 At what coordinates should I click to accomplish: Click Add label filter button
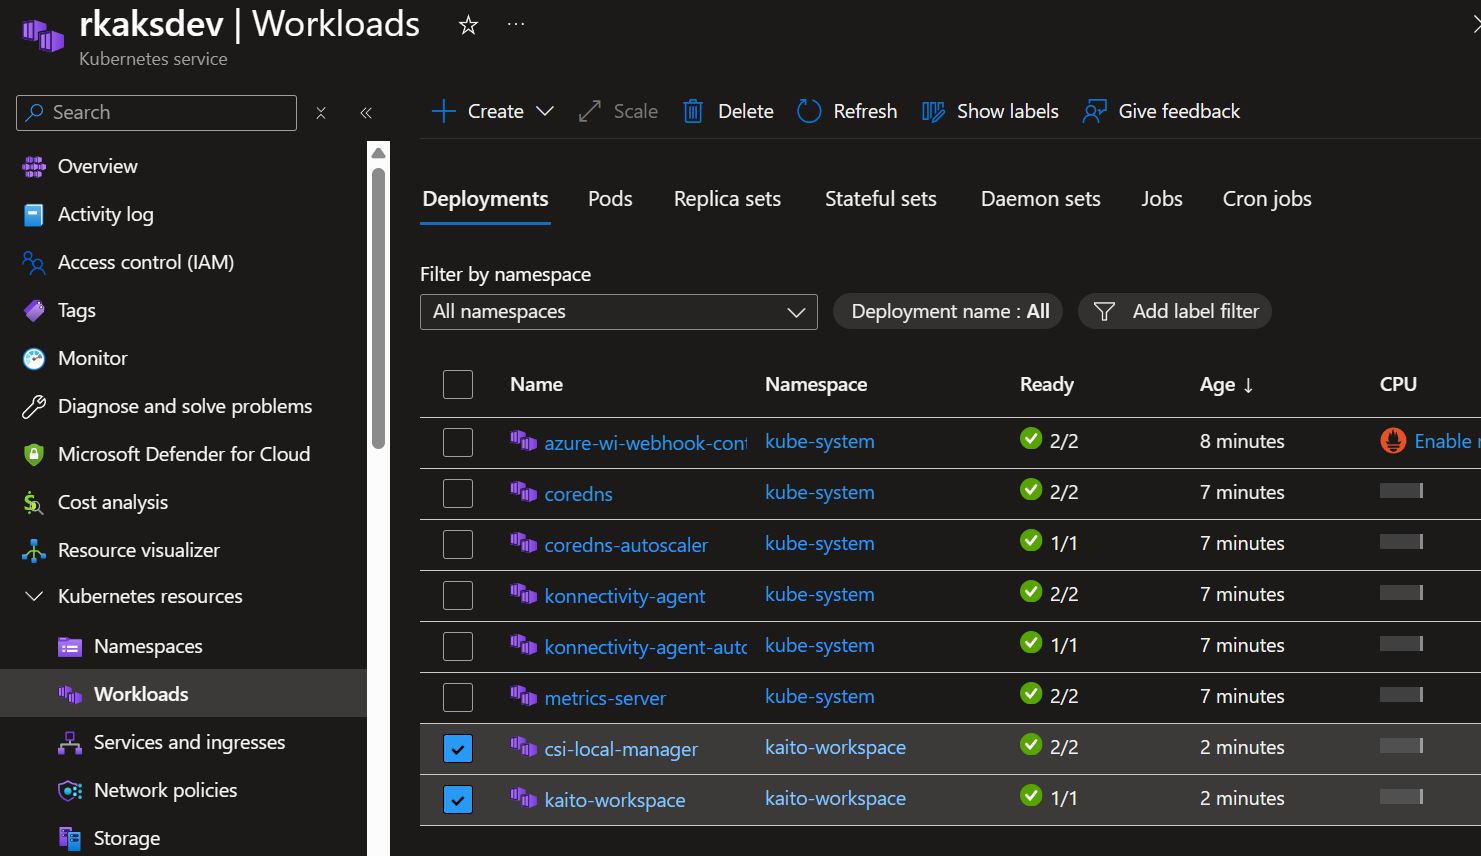(x=1175, y=312)
